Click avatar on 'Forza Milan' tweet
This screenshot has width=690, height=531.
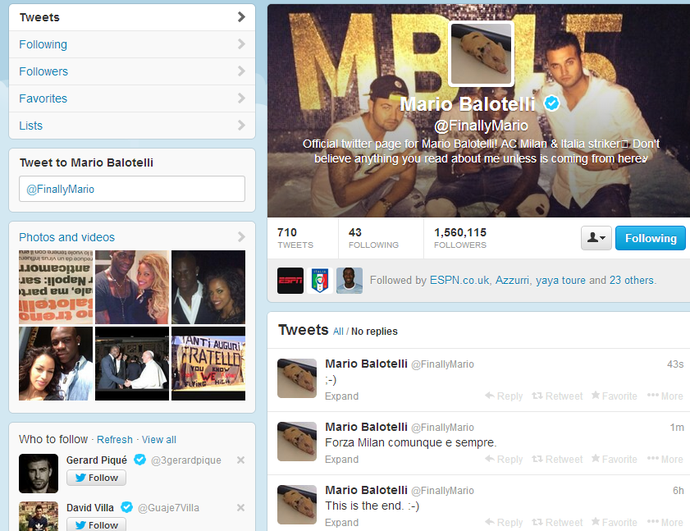[x=297, y=441]
